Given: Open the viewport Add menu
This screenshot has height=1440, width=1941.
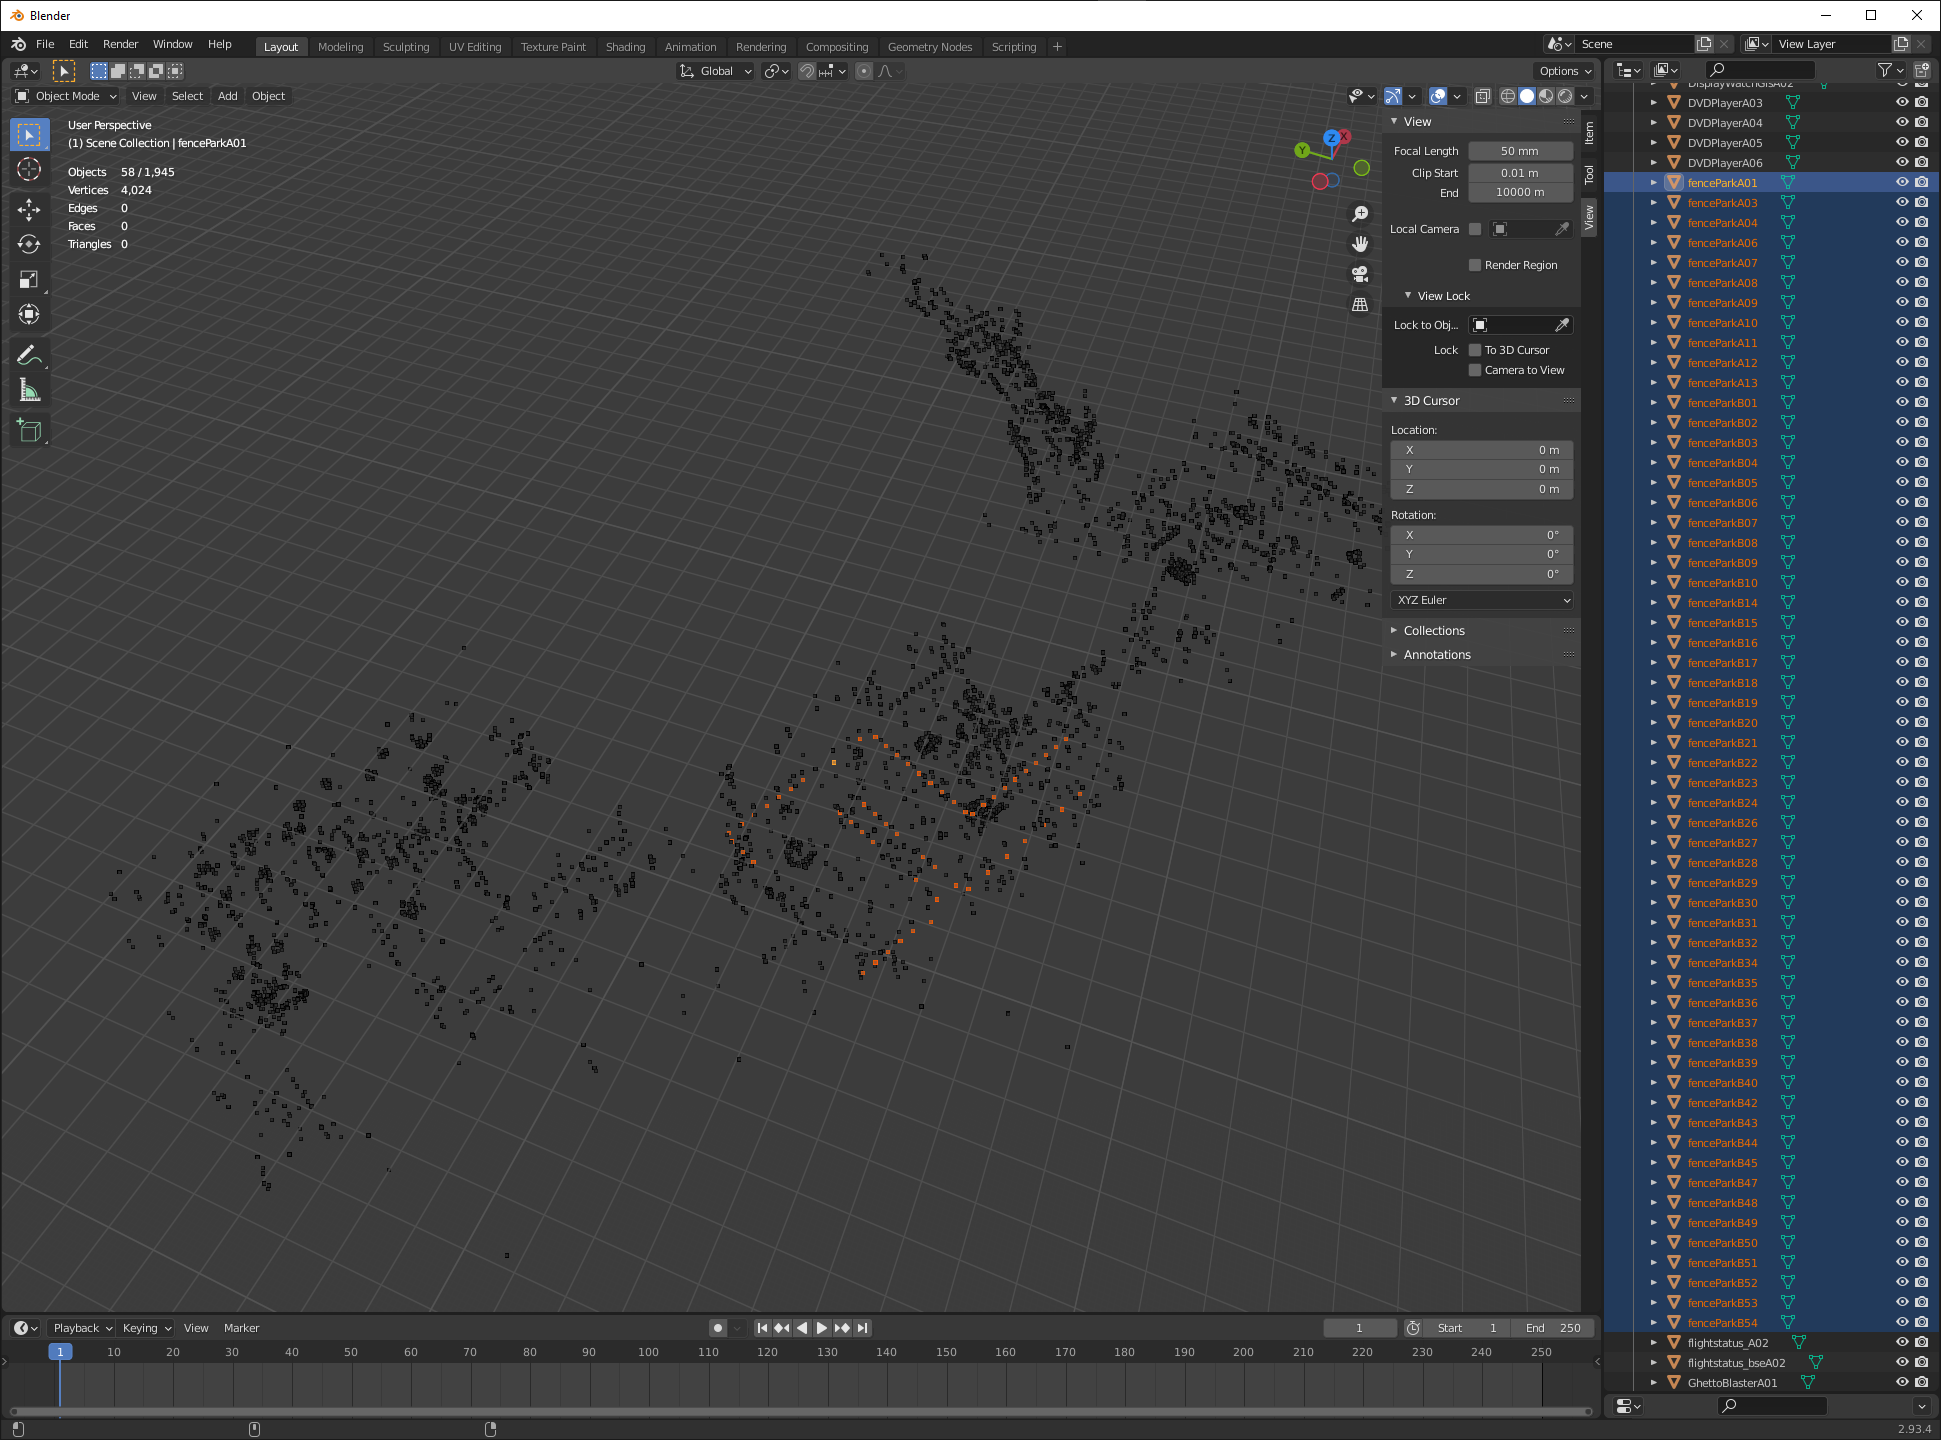Looking at the screenshot, I should click(x=227, y=96).
